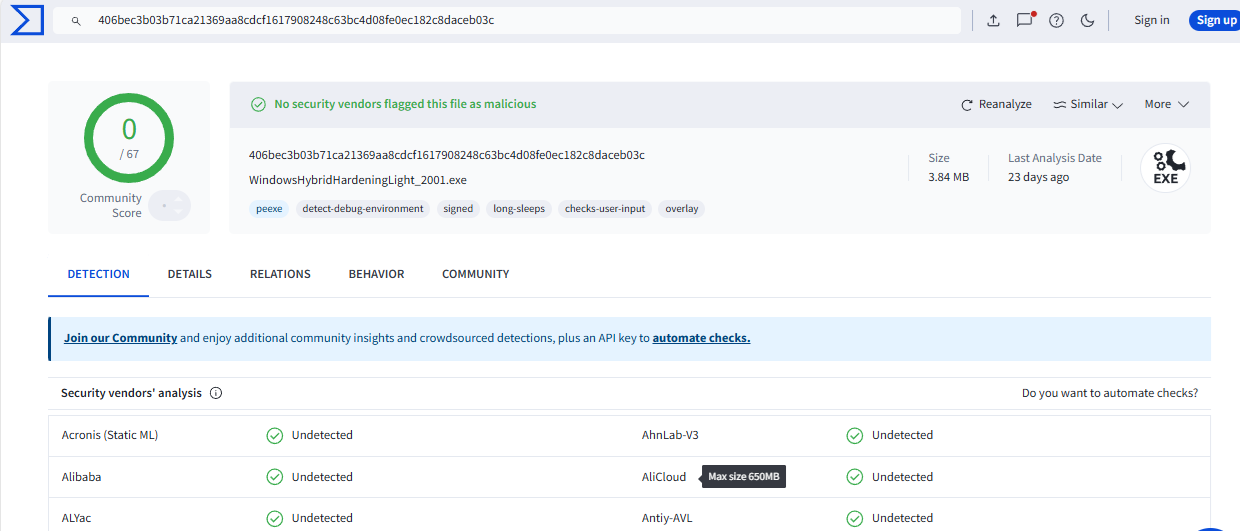Switch to the Details tab

click(x=189, y=274)
